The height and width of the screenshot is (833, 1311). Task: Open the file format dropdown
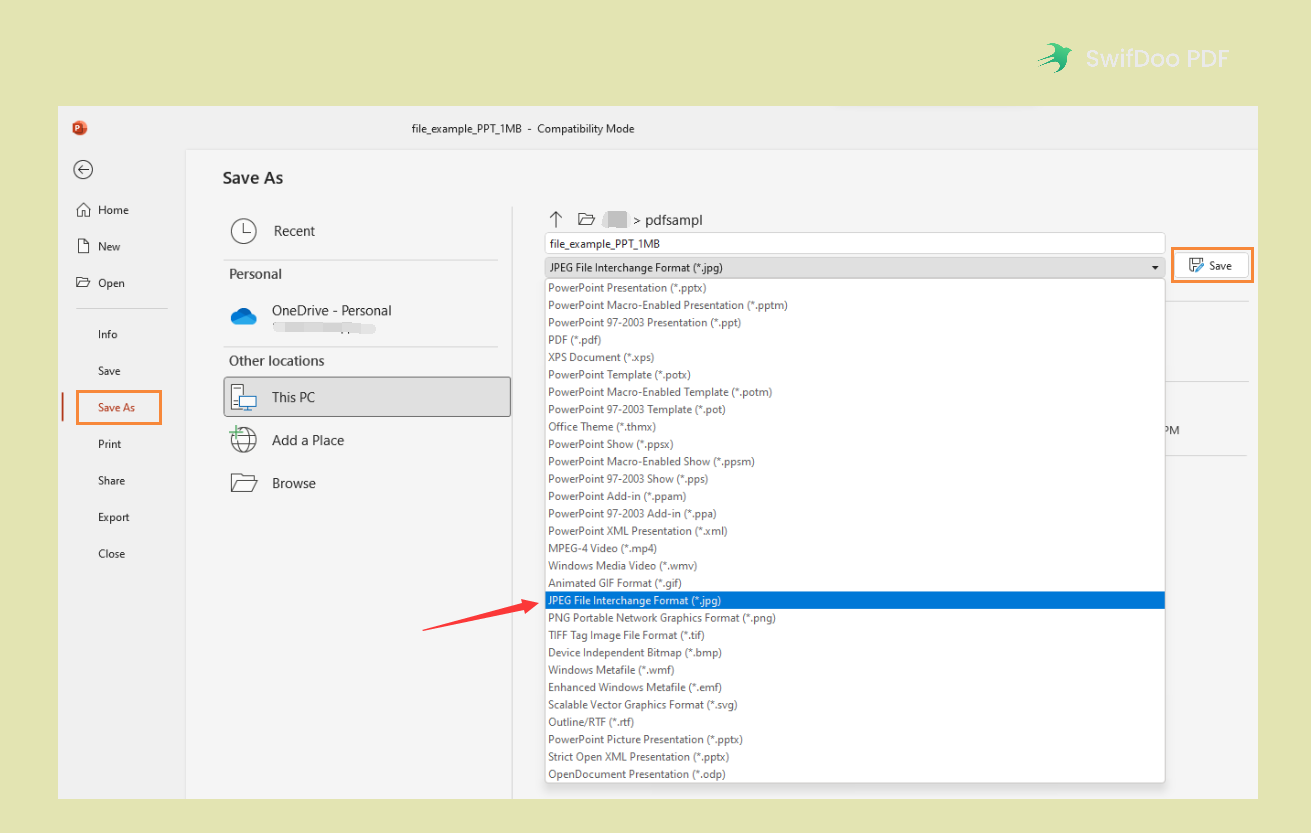(1155, 267)
